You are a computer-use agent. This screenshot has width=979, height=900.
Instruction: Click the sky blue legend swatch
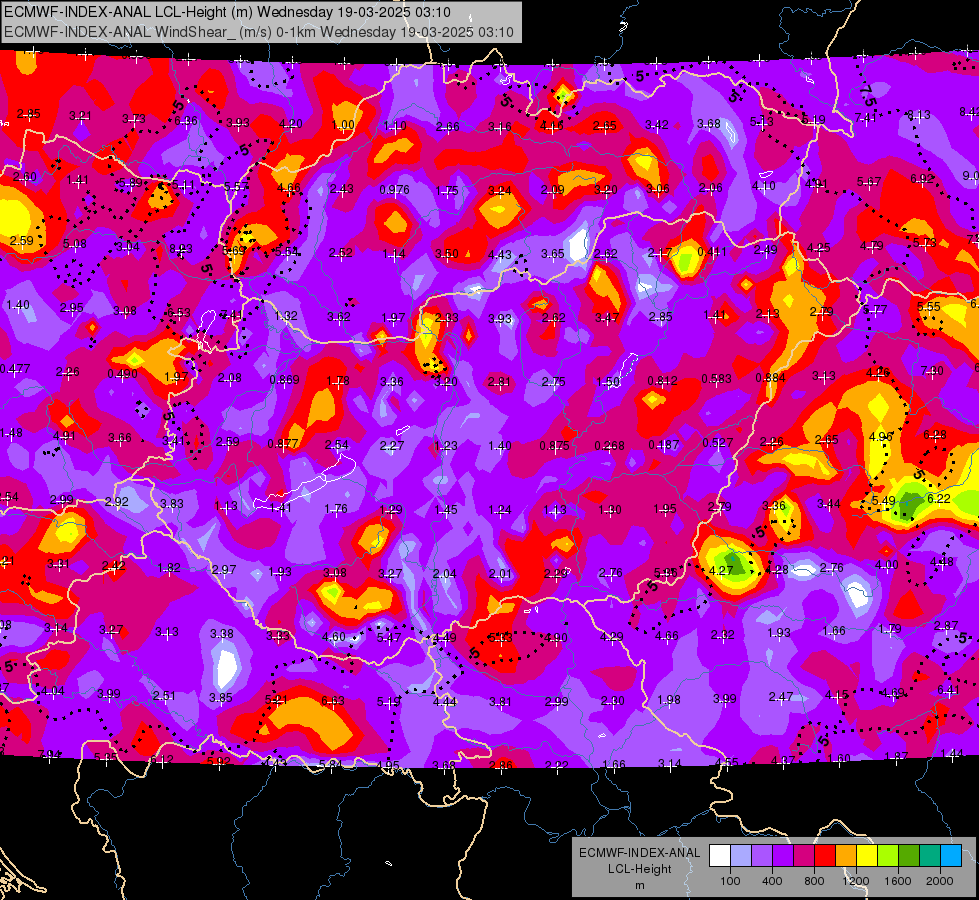[x=952, y=855]
